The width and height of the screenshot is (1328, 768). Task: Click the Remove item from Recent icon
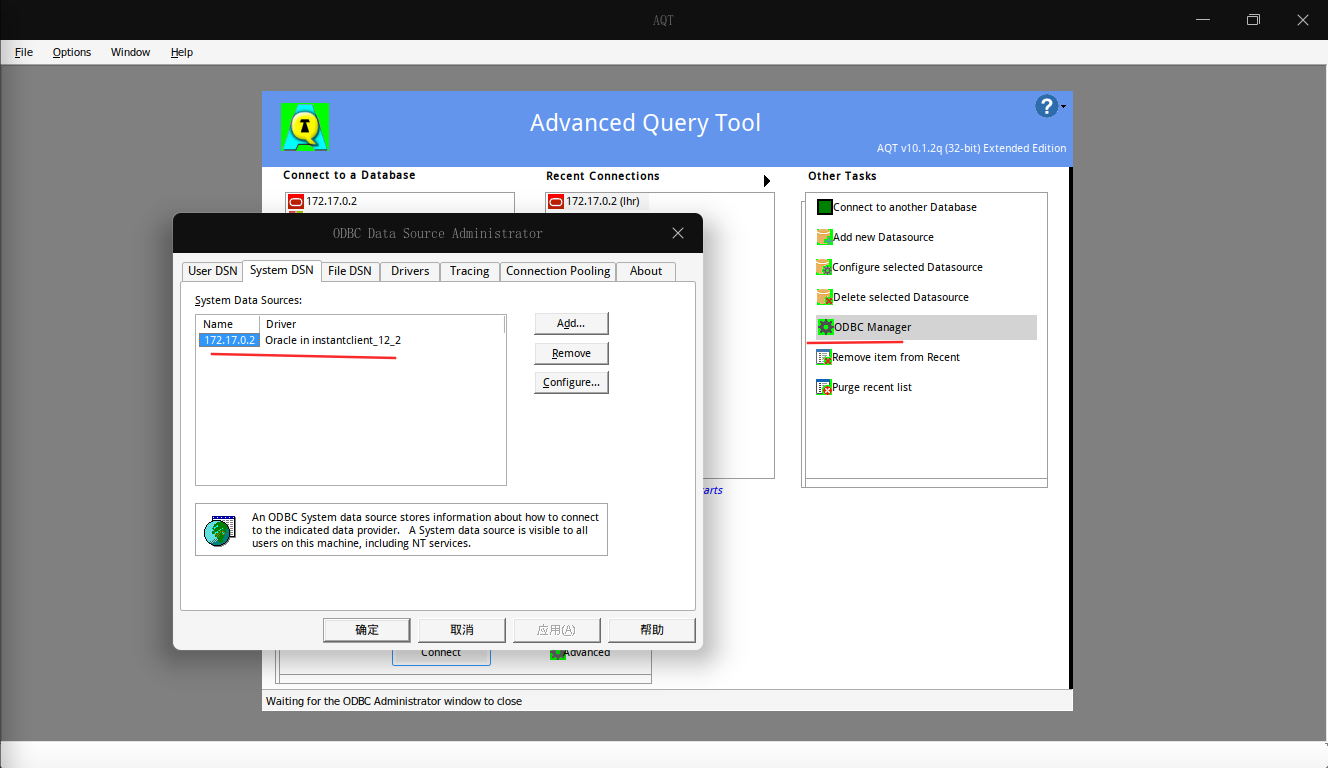click(825, 357)
